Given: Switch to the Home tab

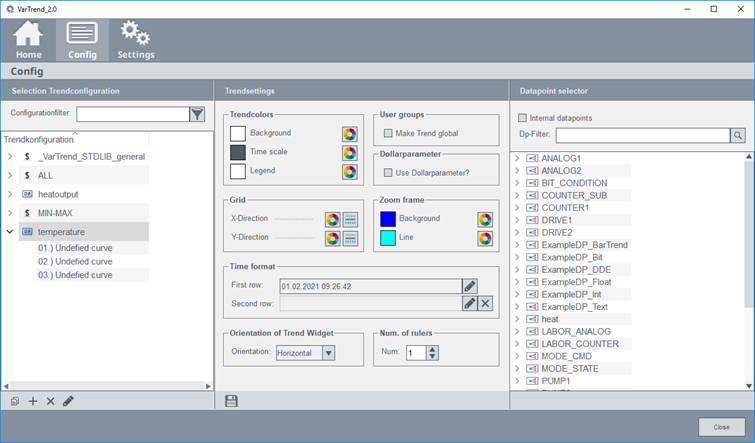Looking at the screenshot, I should coord(28,40).
